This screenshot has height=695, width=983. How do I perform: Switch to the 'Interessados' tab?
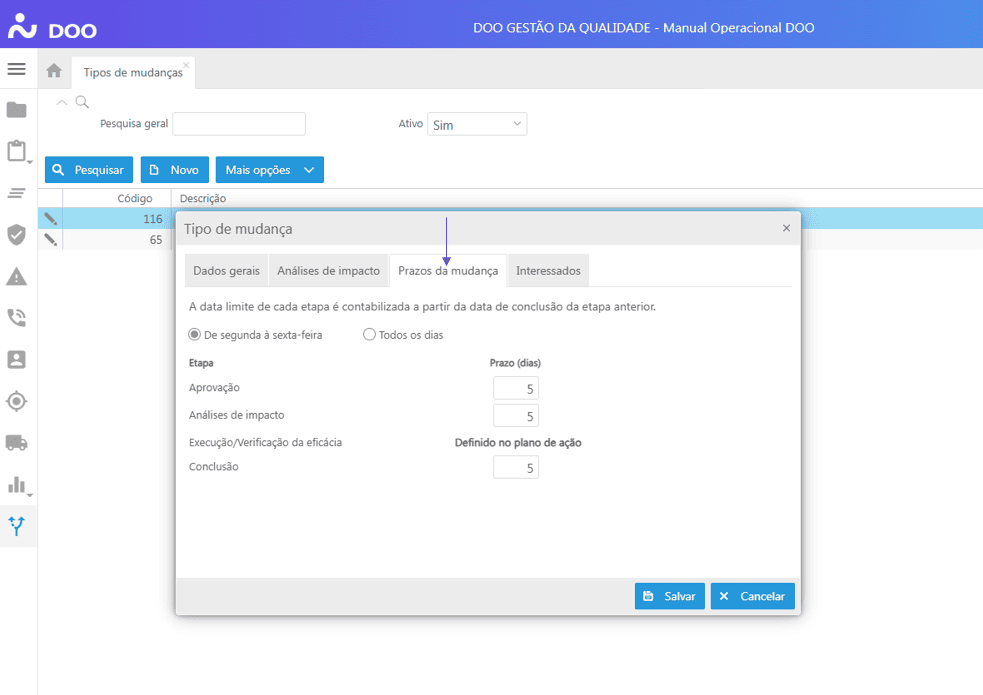pos(548,271)
